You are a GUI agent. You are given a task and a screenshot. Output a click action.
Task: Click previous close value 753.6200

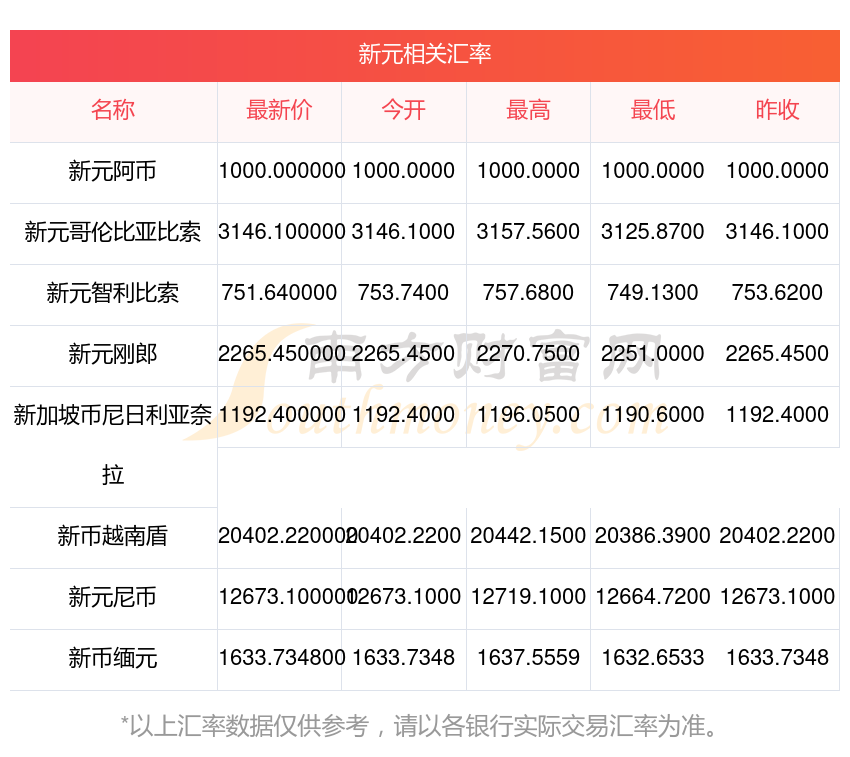(x=777, y=293)
